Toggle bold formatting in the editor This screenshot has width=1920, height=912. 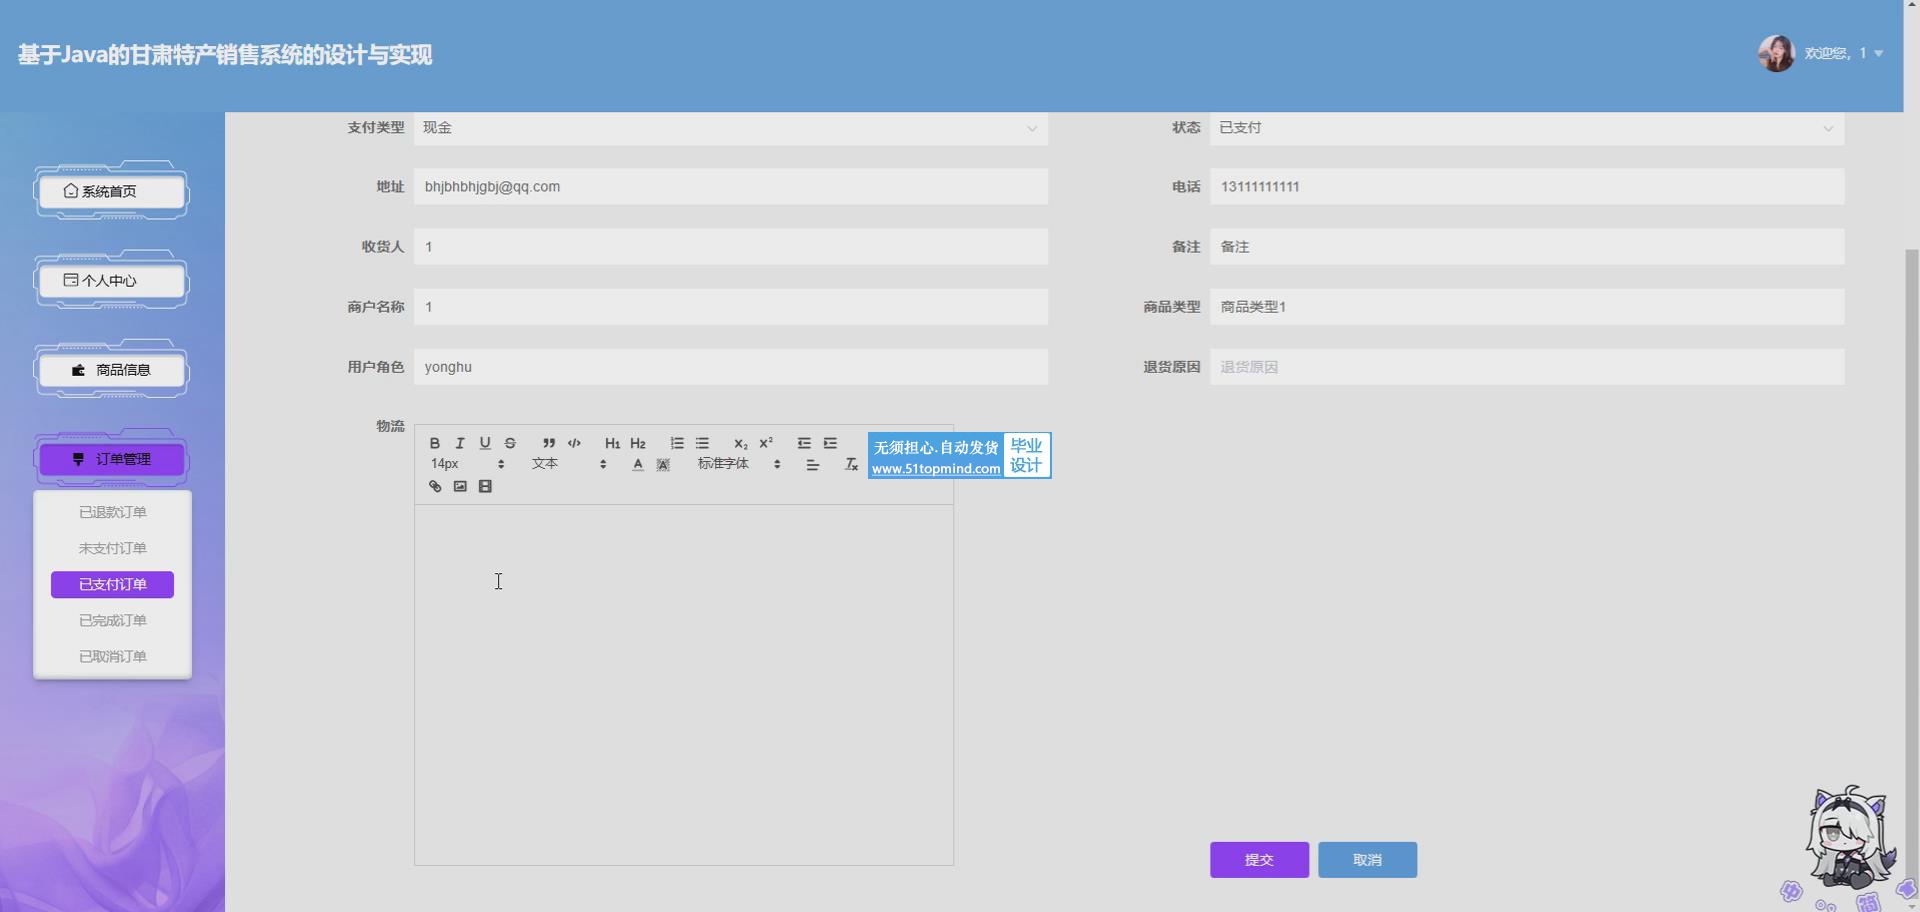(435, 443)
